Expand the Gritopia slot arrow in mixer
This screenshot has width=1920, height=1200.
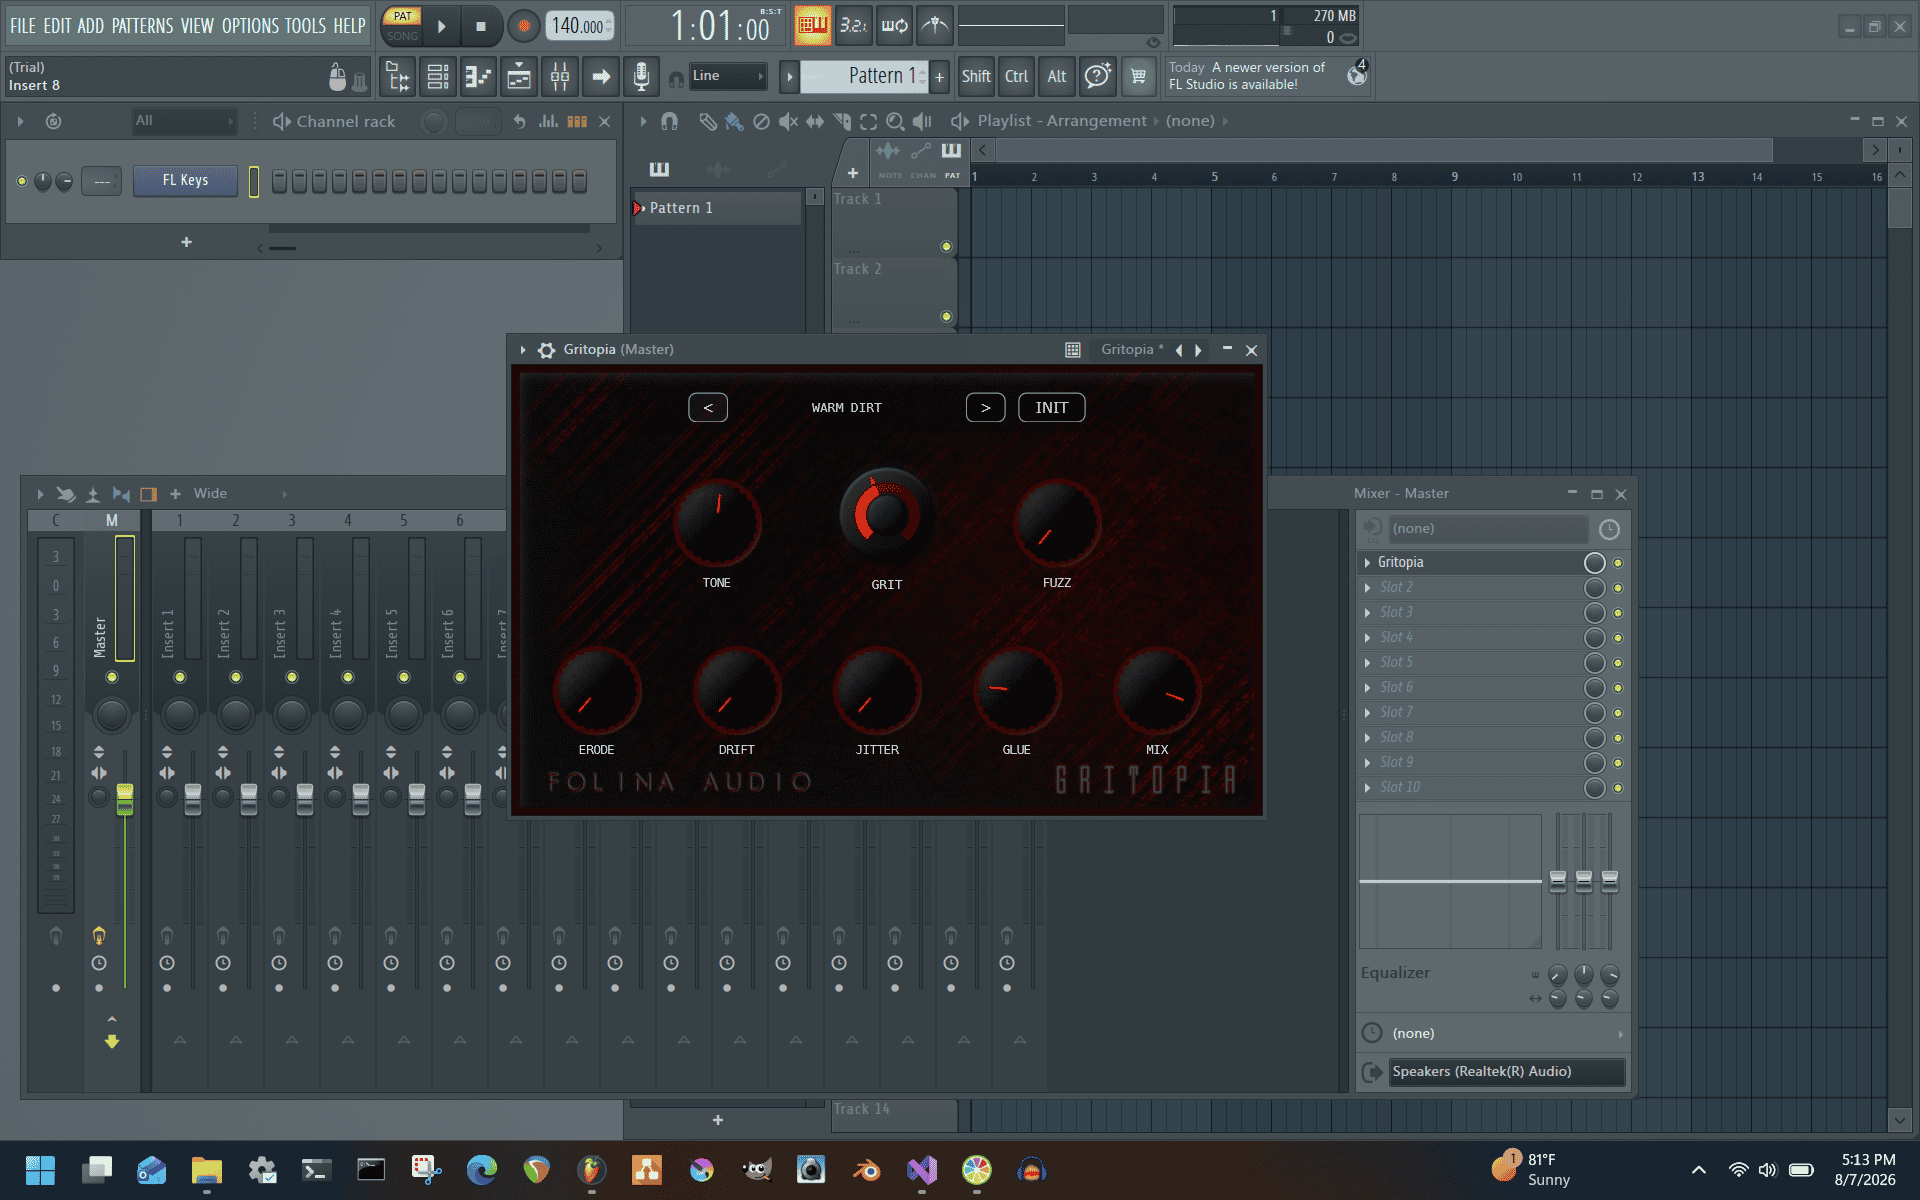(1367, 563)
